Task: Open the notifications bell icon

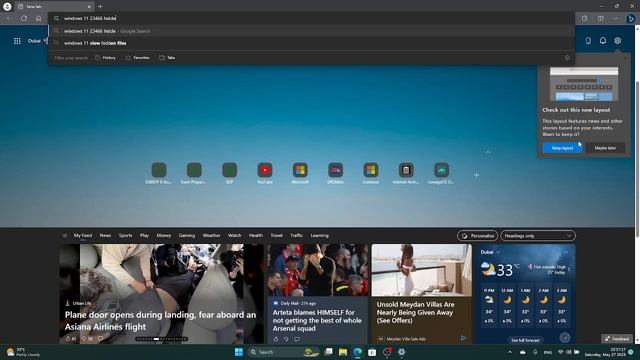Action: pos(603,40)
